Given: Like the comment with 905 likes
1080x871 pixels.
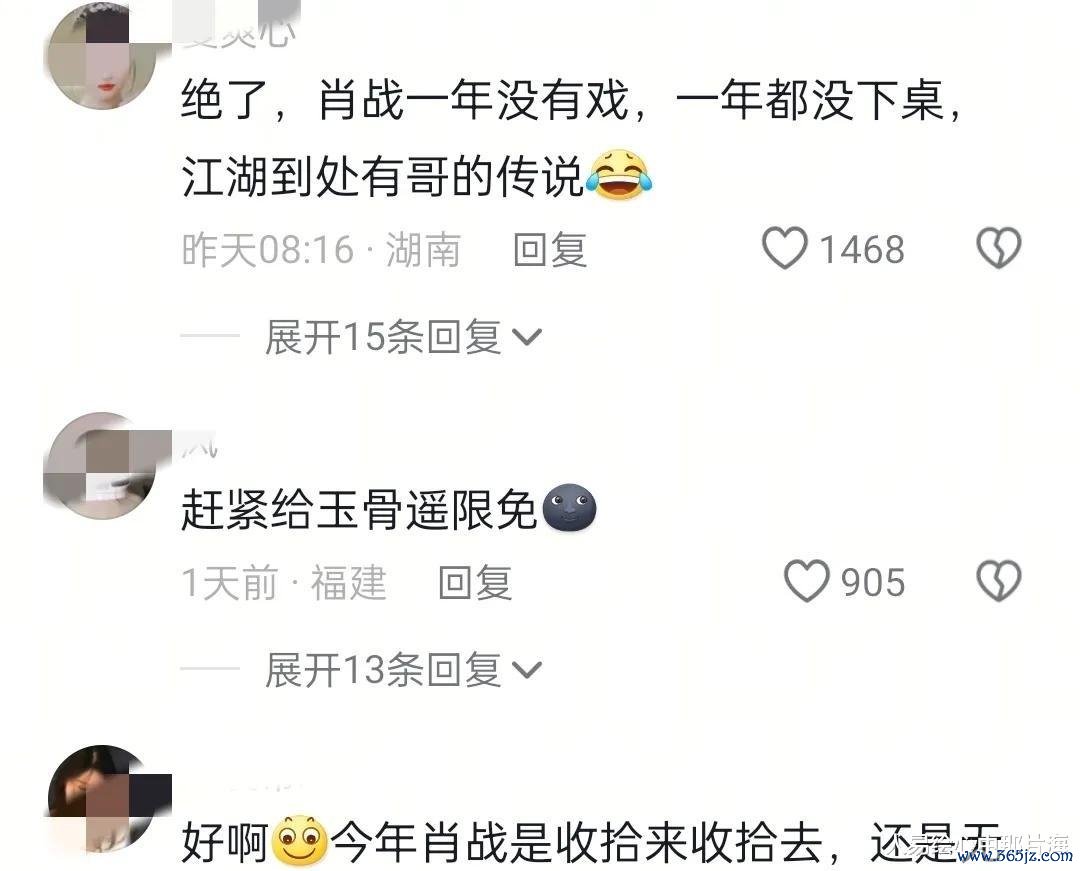Looking at the screenshot, I should 807,581.
